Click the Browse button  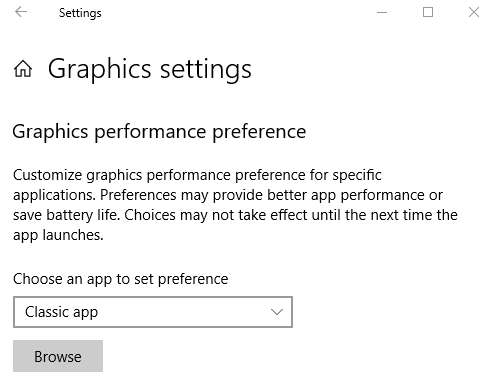[58, 356]
